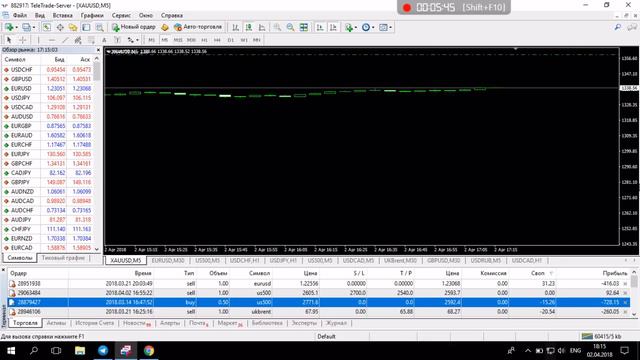The height and width of the screenshot is (360, 640).
Task: Open the Графики menu
Action: click(x=92, y=16)
